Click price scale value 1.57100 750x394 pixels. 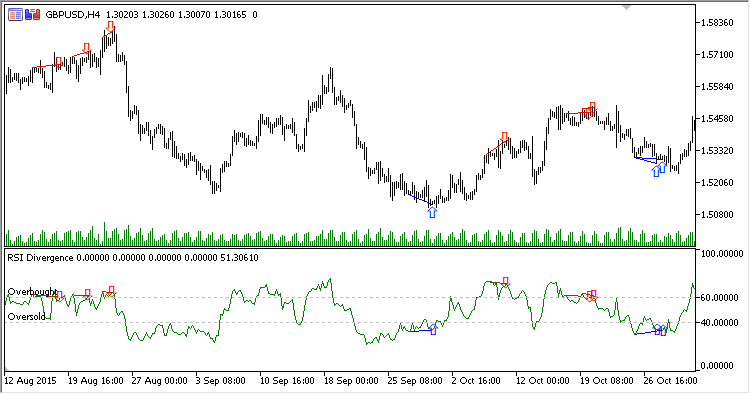pyautogui.click(x=717, y=55)
